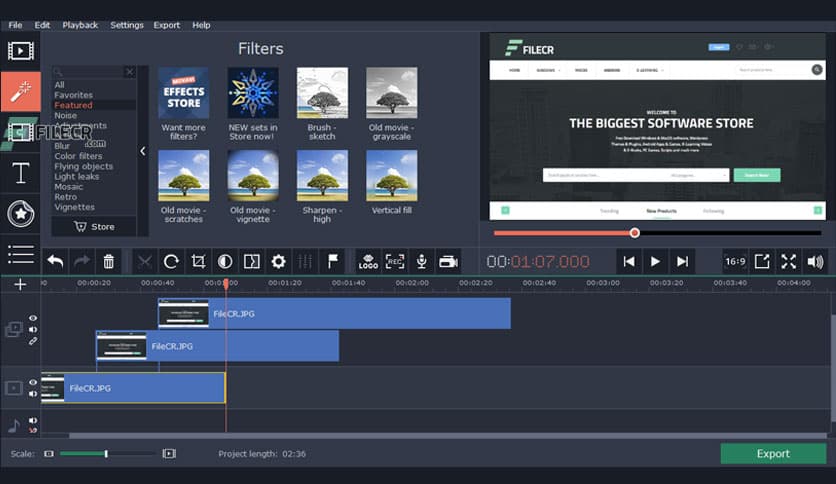836x484 pixels.
Task: Mute the overlay track speaker
Action: pyautogui.click(x=33, y=329)
